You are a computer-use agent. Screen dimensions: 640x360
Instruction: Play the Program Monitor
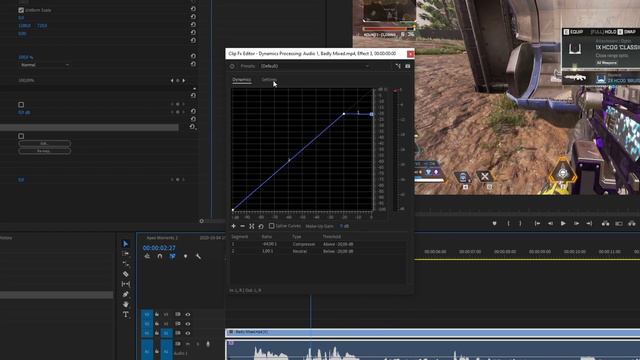tap(563, 224)
